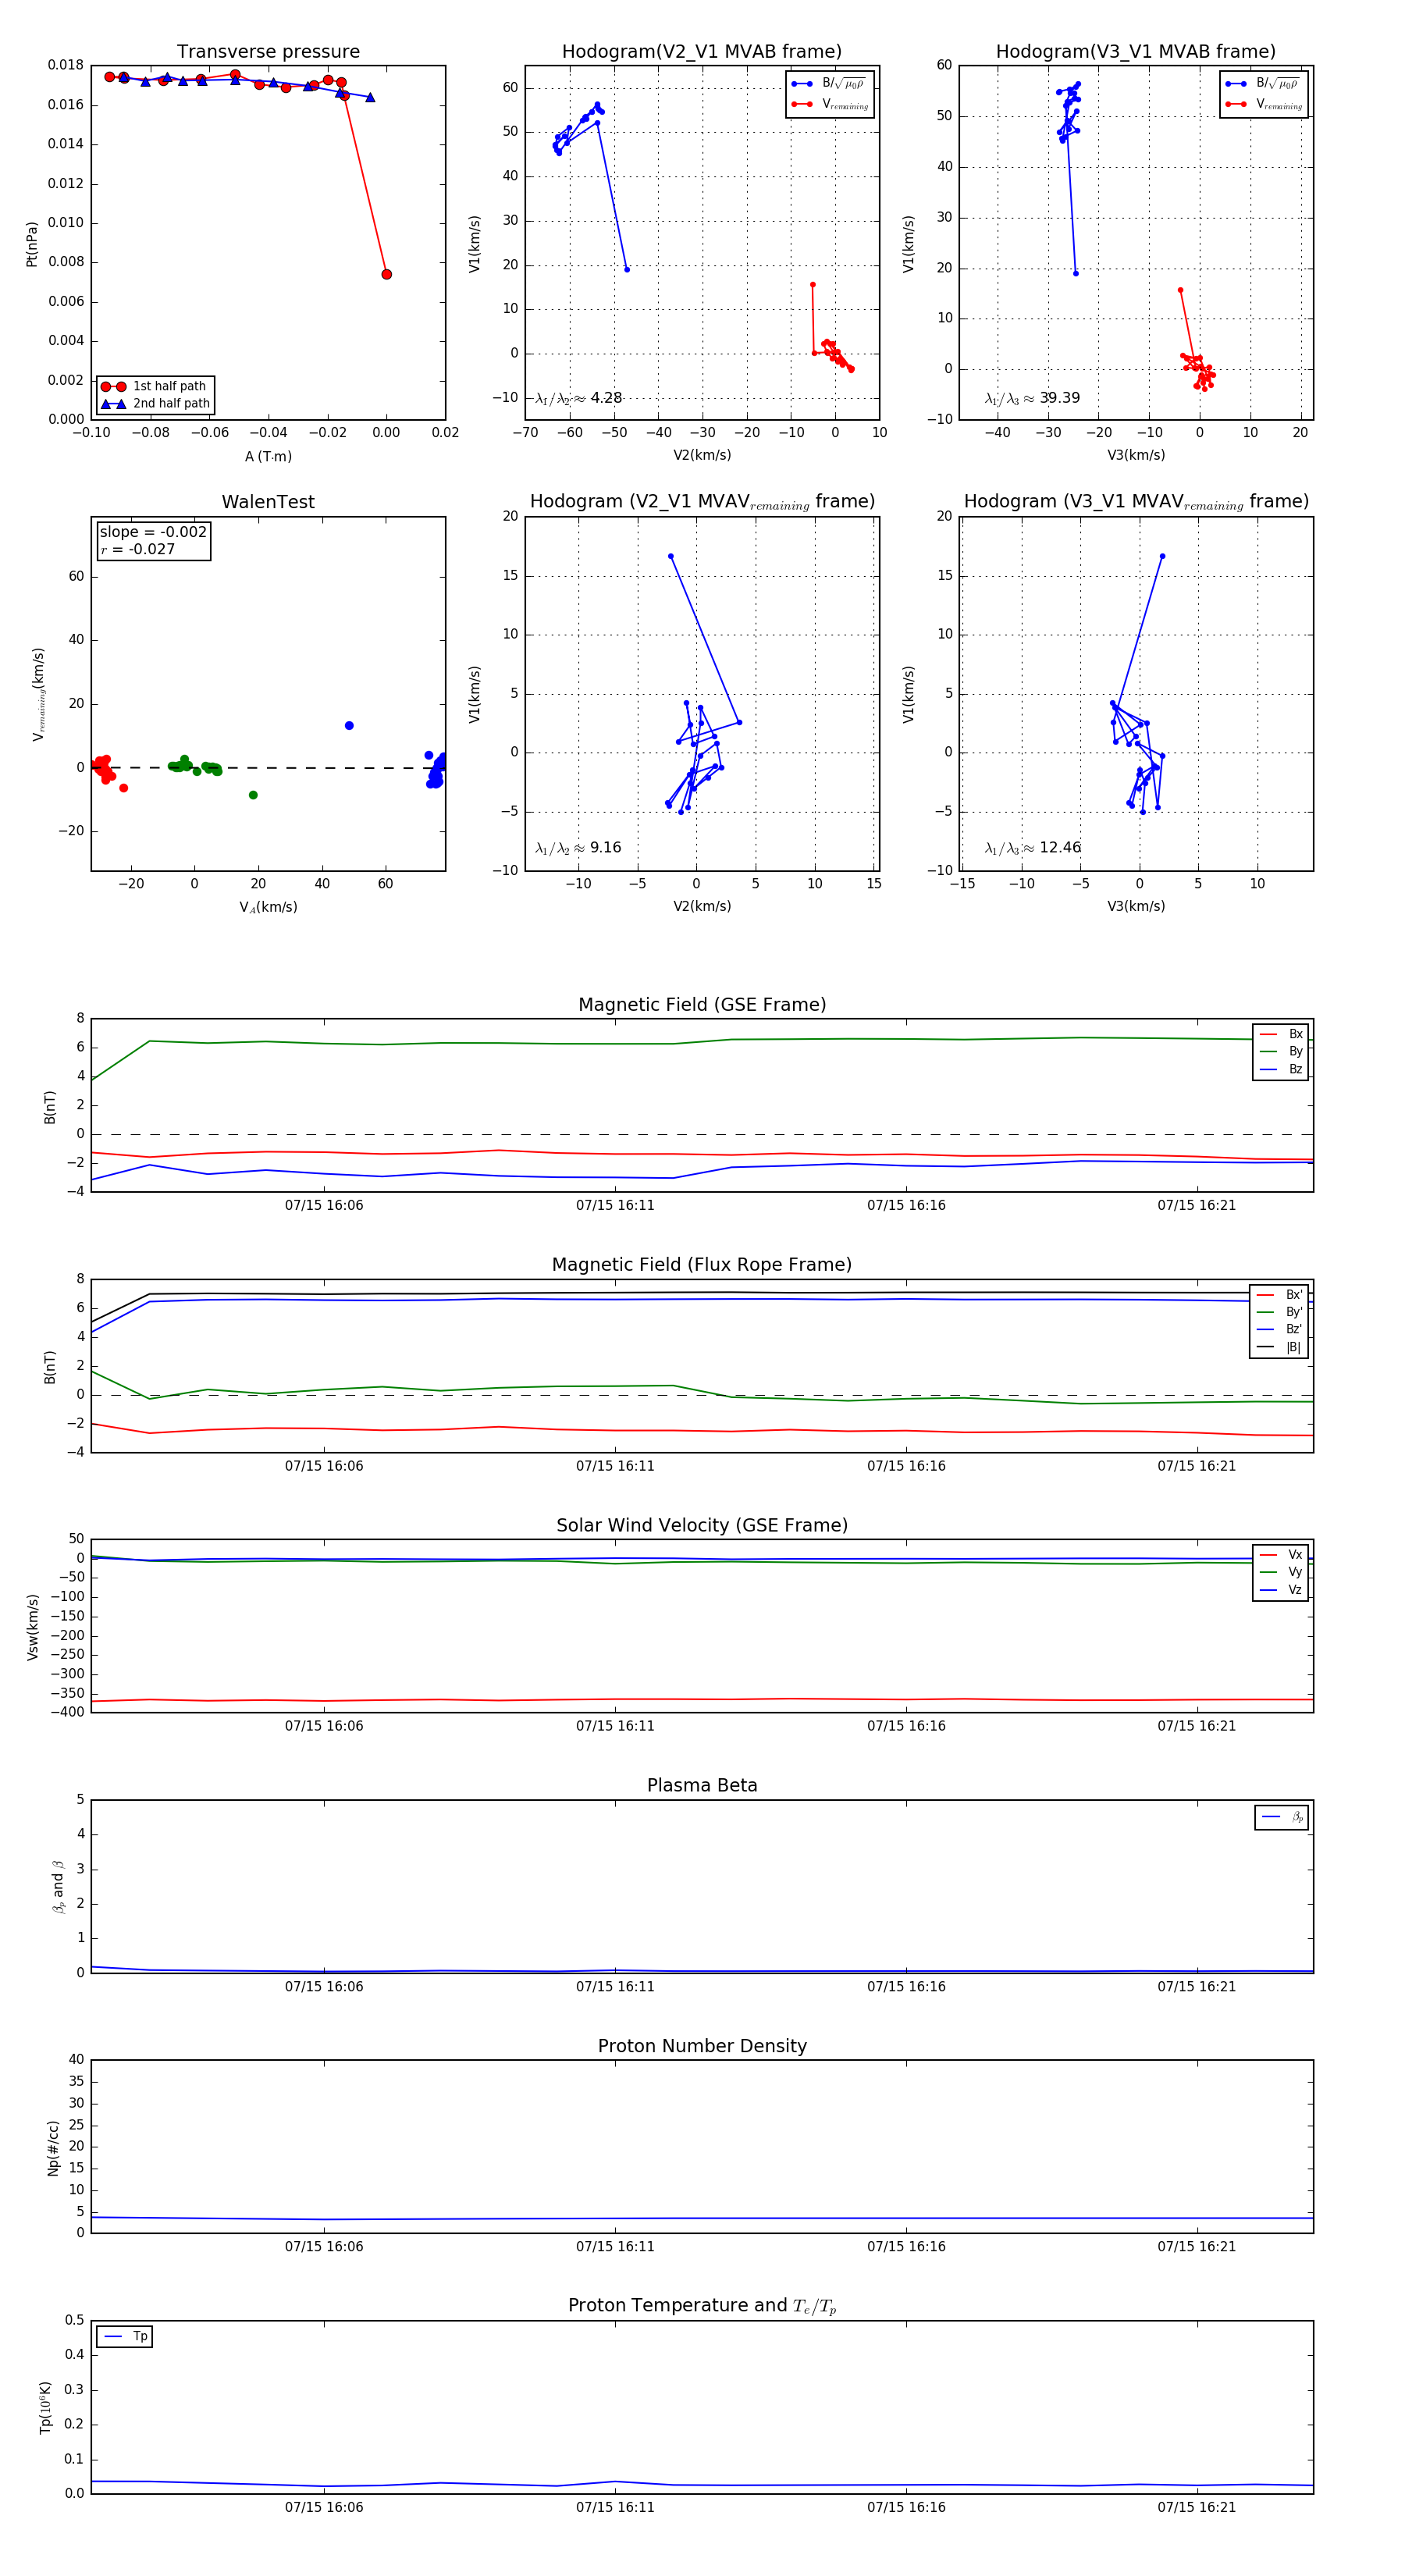This screenshot has height=2576, width=1405.
Task: Click the "Tp(10^6K)" y-axis label
Action: click(x=45, y=2407)
